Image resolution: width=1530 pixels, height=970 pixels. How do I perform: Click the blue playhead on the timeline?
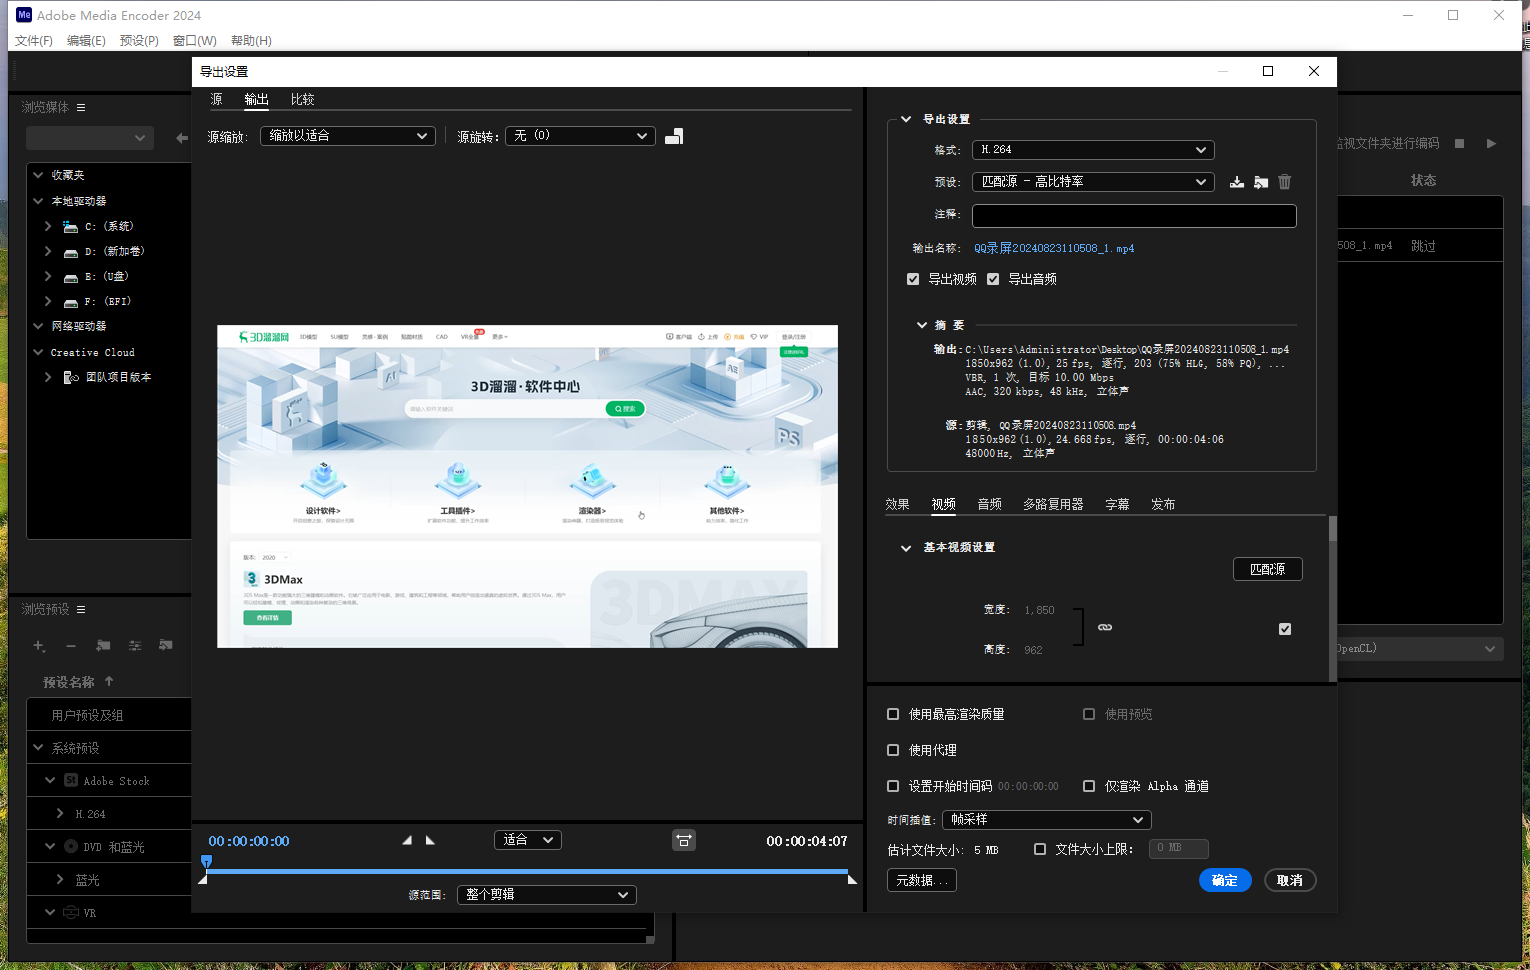[x=207, y=861]
